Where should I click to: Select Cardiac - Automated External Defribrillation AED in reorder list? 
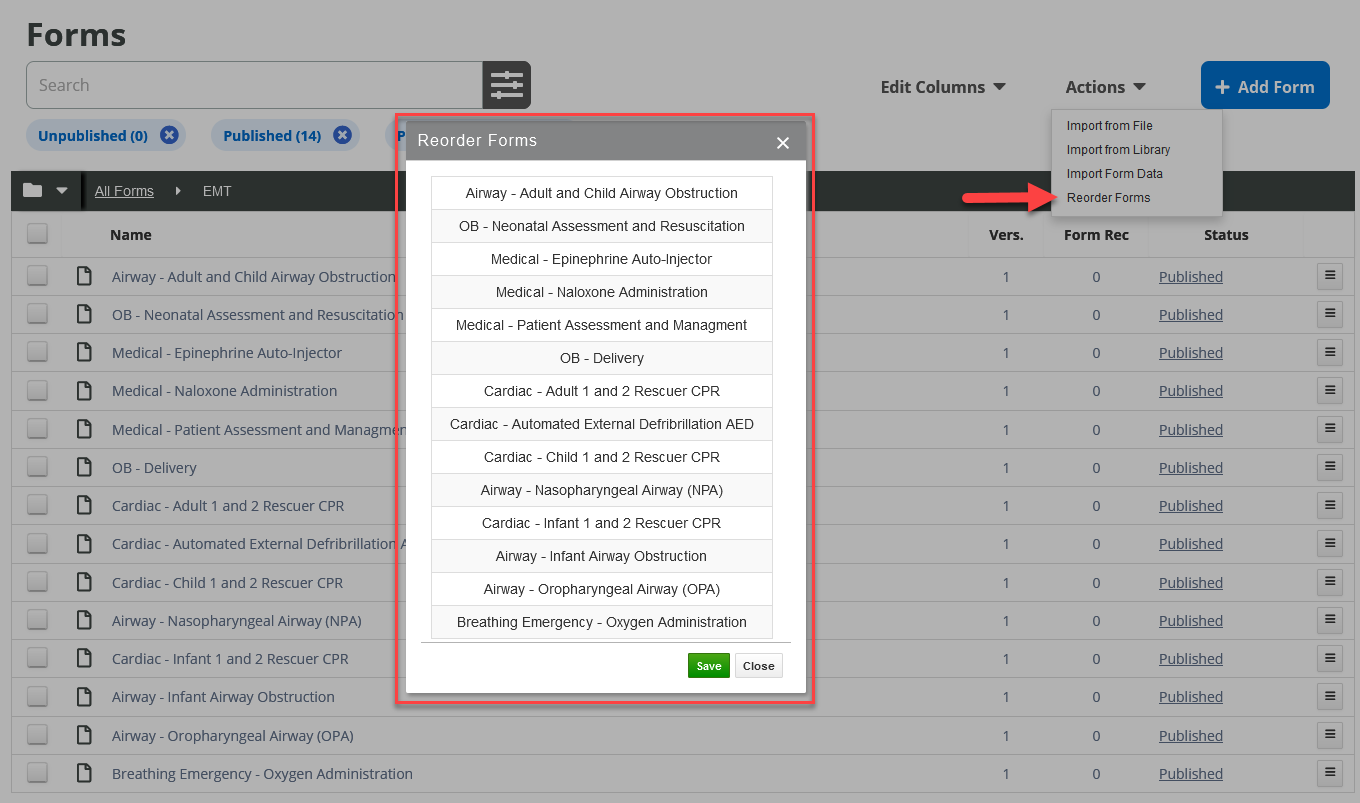pyautogui.click(x=602, y=424)
